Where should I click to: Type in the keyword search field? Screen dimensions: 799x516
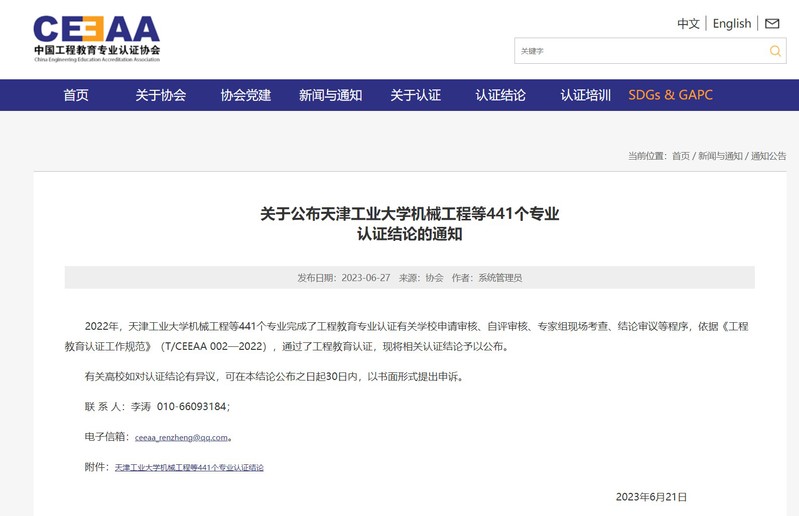pyautogui.click(x=640, y=51)
